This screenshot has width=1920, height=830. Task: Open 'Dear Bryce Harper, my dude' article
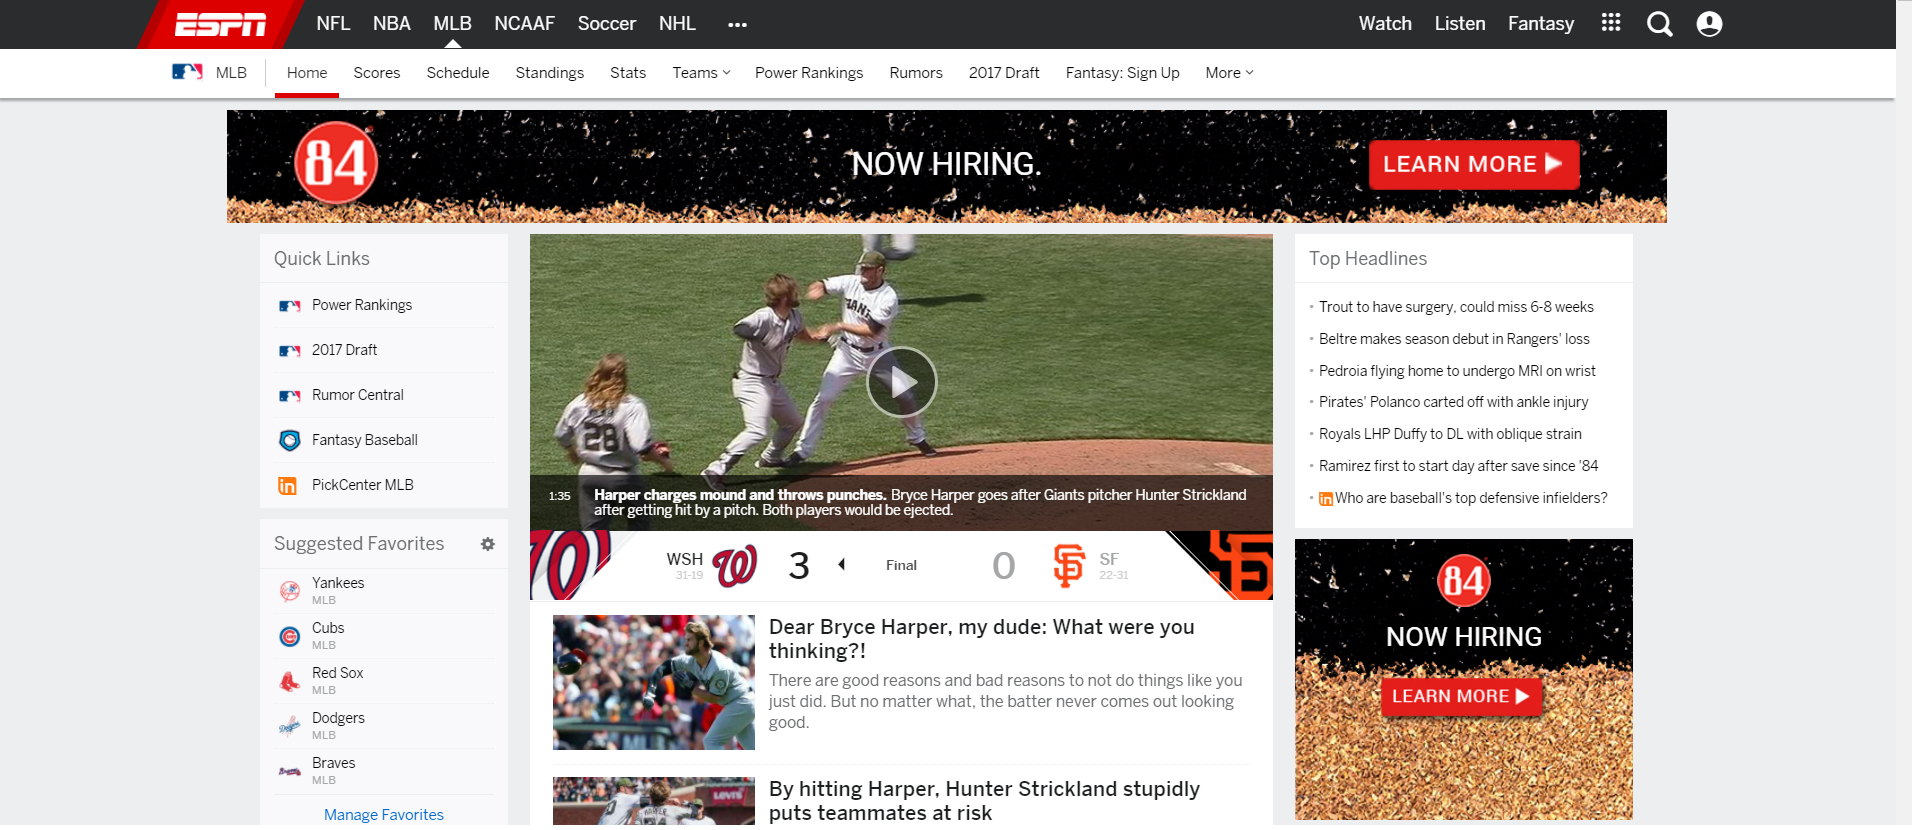click(x=982, y=639)
